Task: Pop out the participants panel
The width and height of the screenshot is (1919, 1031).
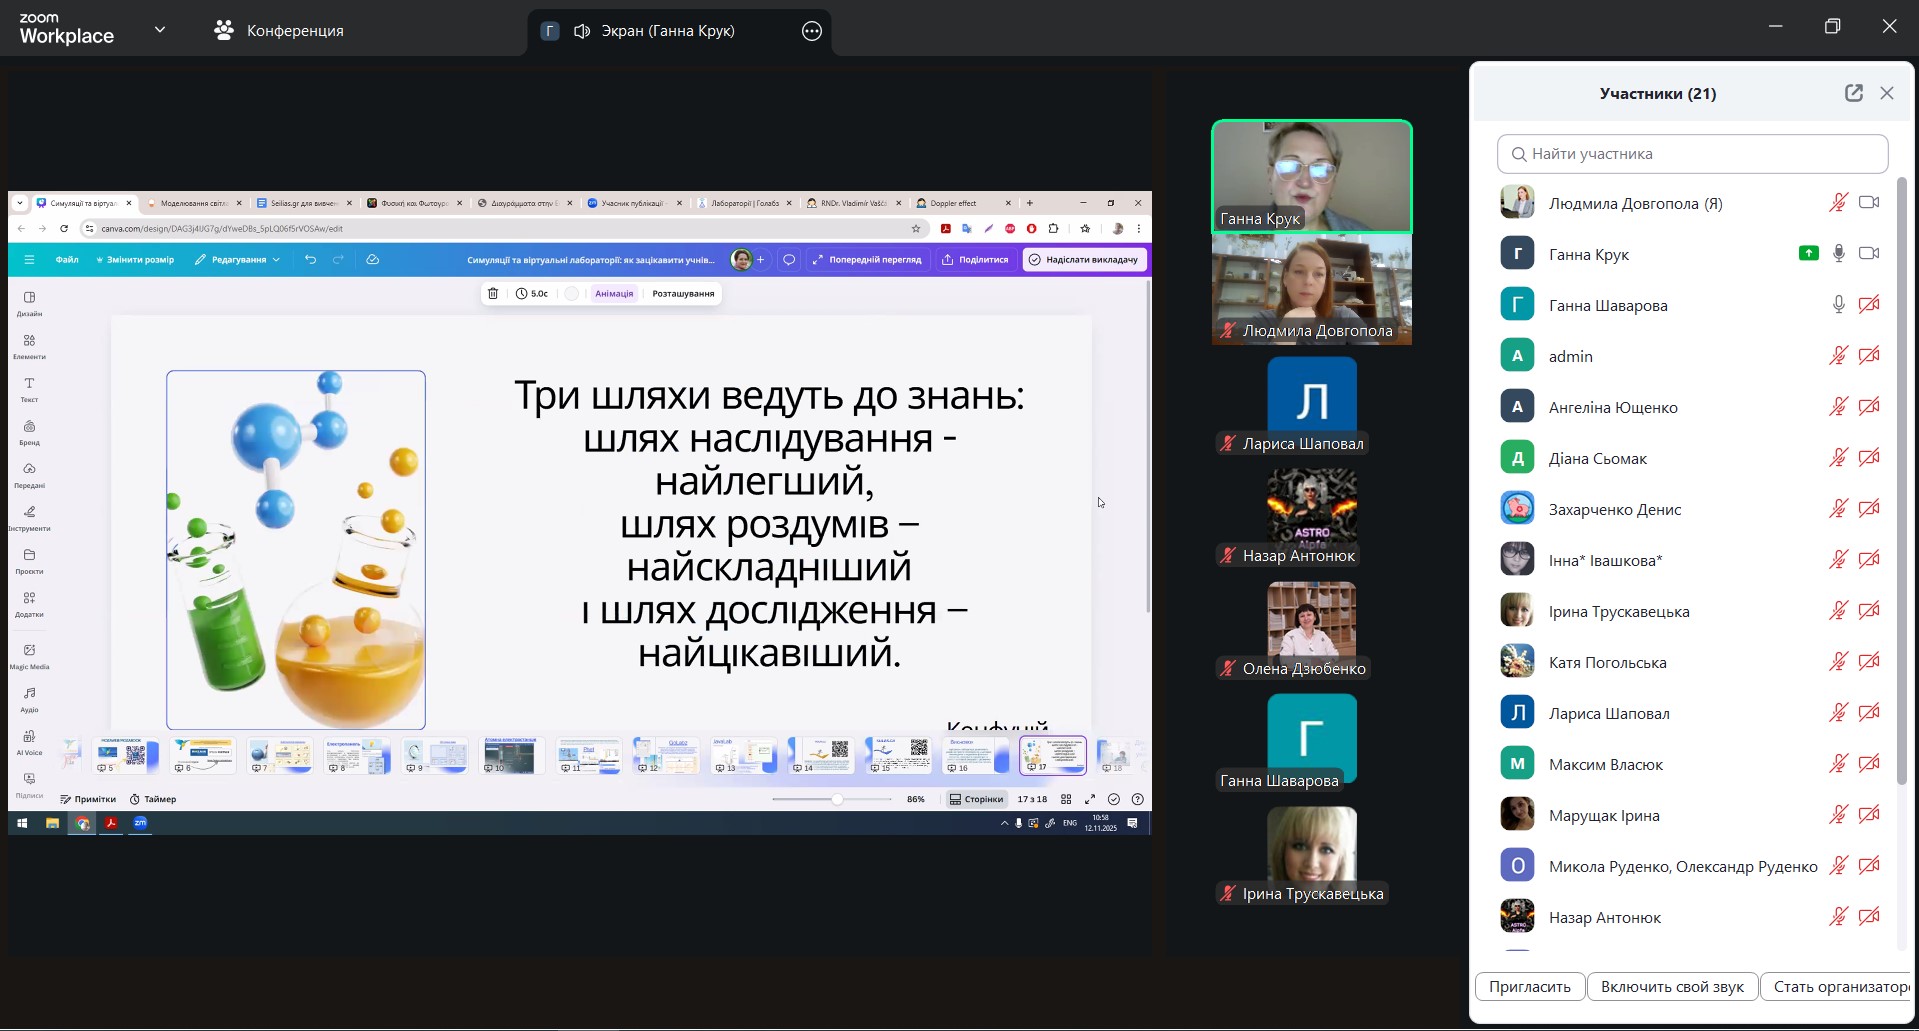Action: (1853, 93)
